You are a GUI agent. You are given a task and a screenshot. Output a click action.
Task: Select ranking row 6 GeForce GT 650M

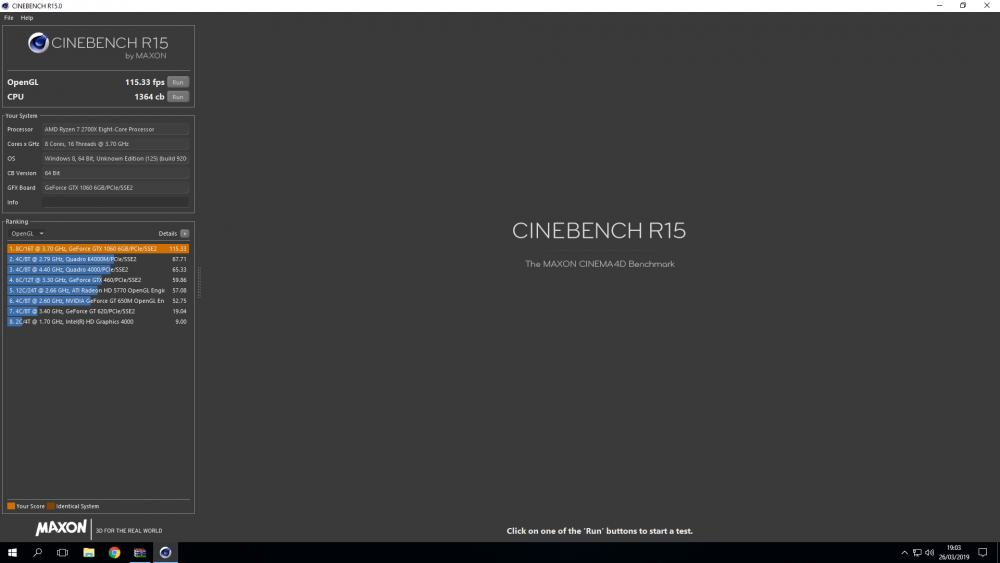click(98, 301)
